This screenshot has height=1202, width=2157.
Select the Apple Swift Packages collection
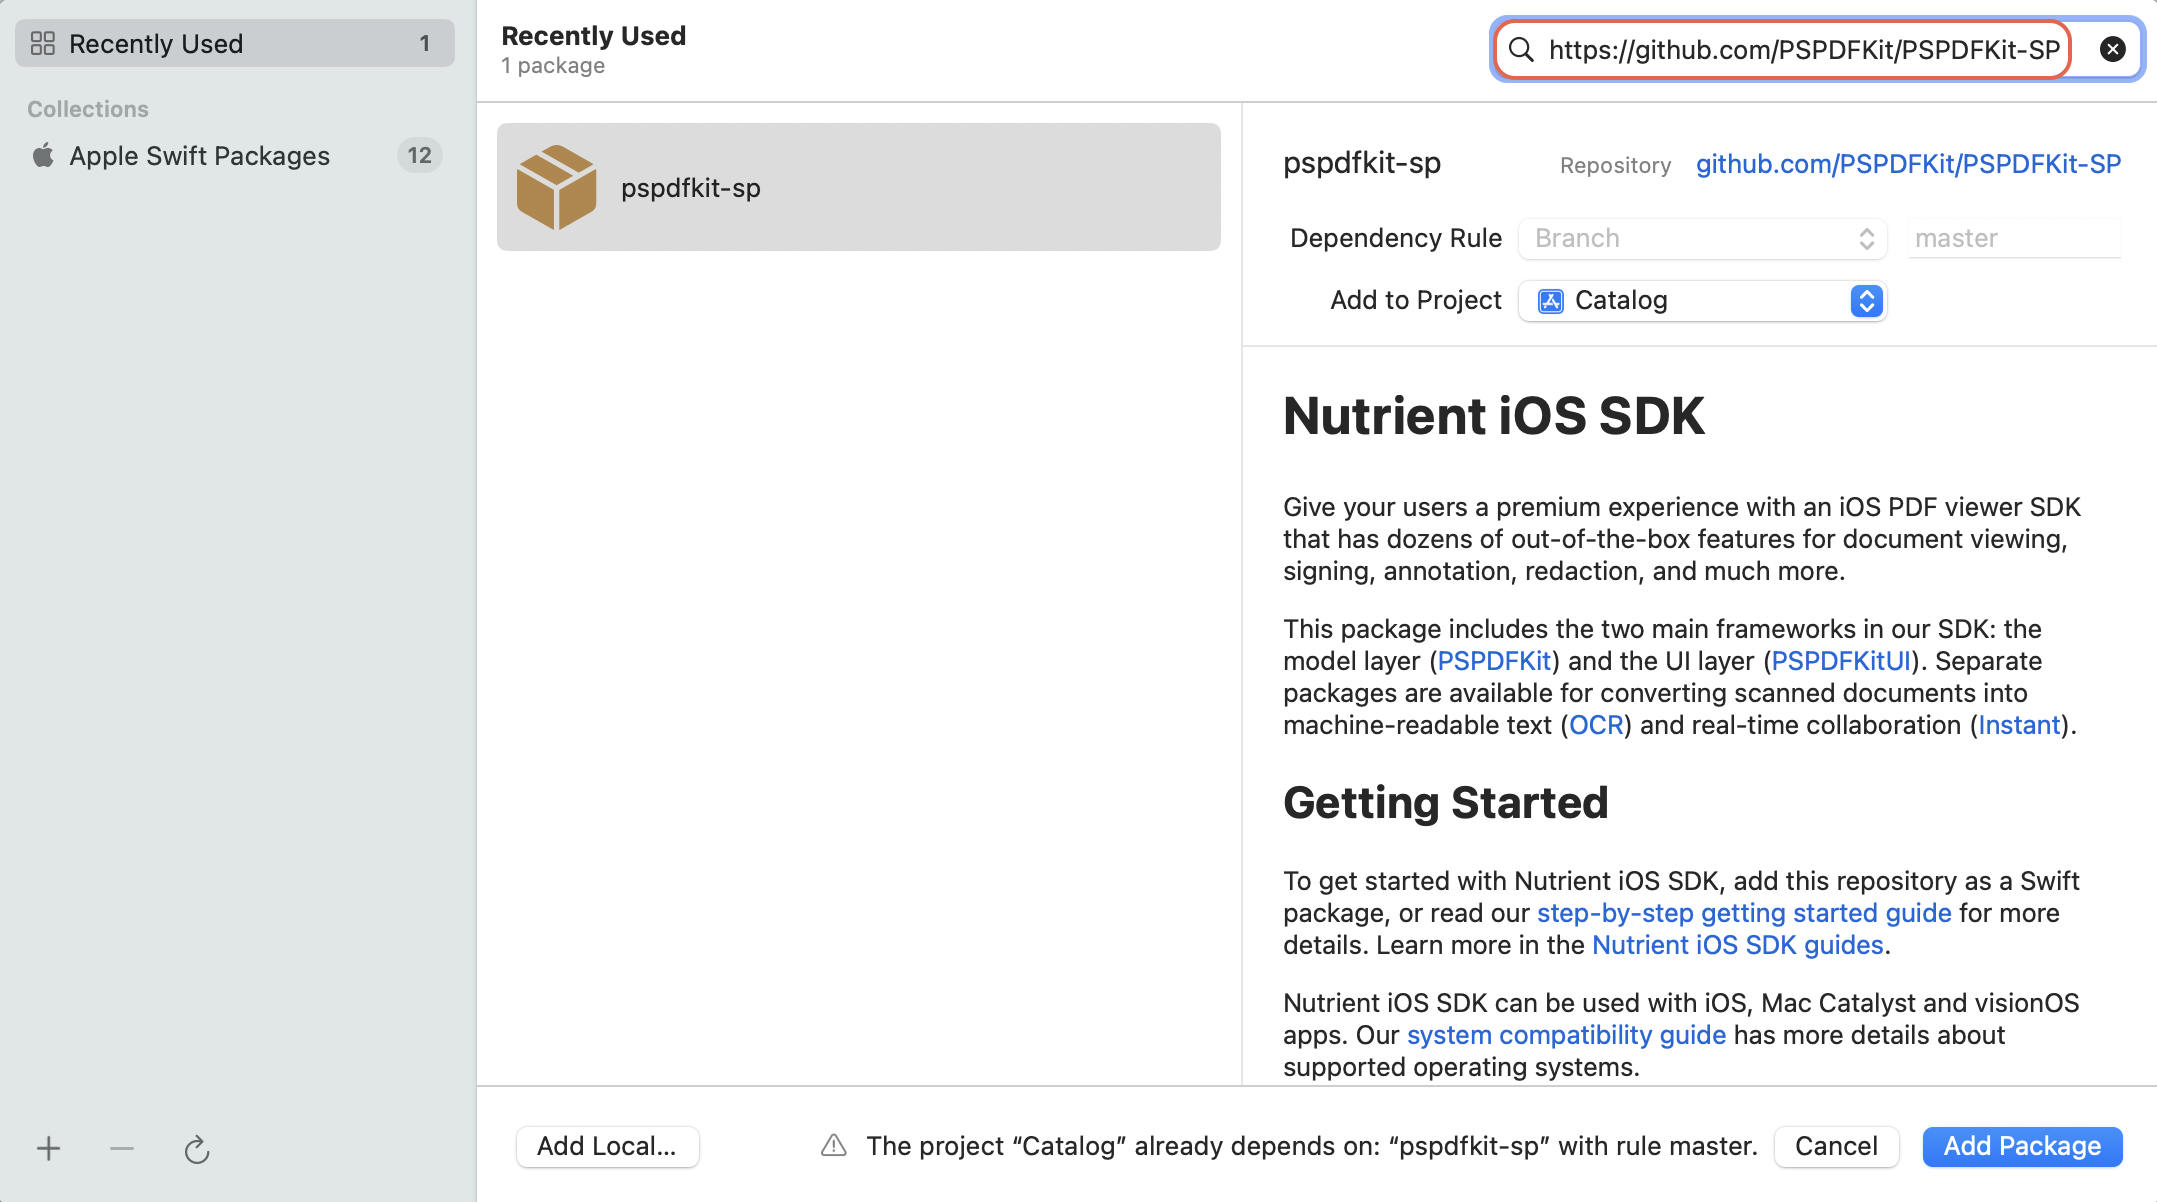199,155
